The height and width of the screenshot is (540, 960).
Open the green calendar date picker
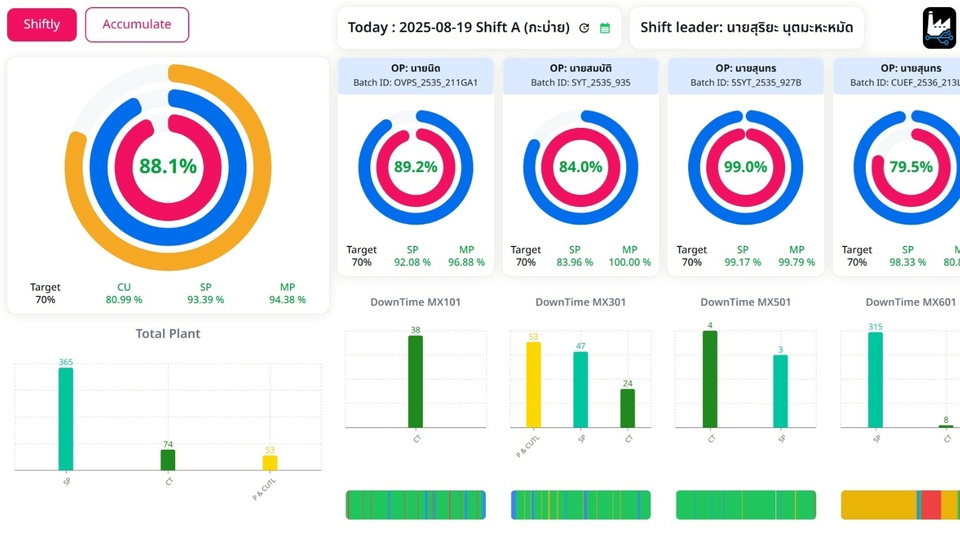pos(605,28)
